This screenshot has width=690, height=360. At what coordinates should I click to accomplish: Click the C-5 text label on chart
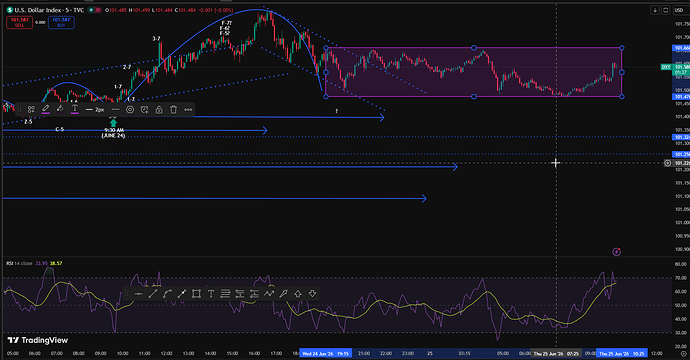coord(59,129)
